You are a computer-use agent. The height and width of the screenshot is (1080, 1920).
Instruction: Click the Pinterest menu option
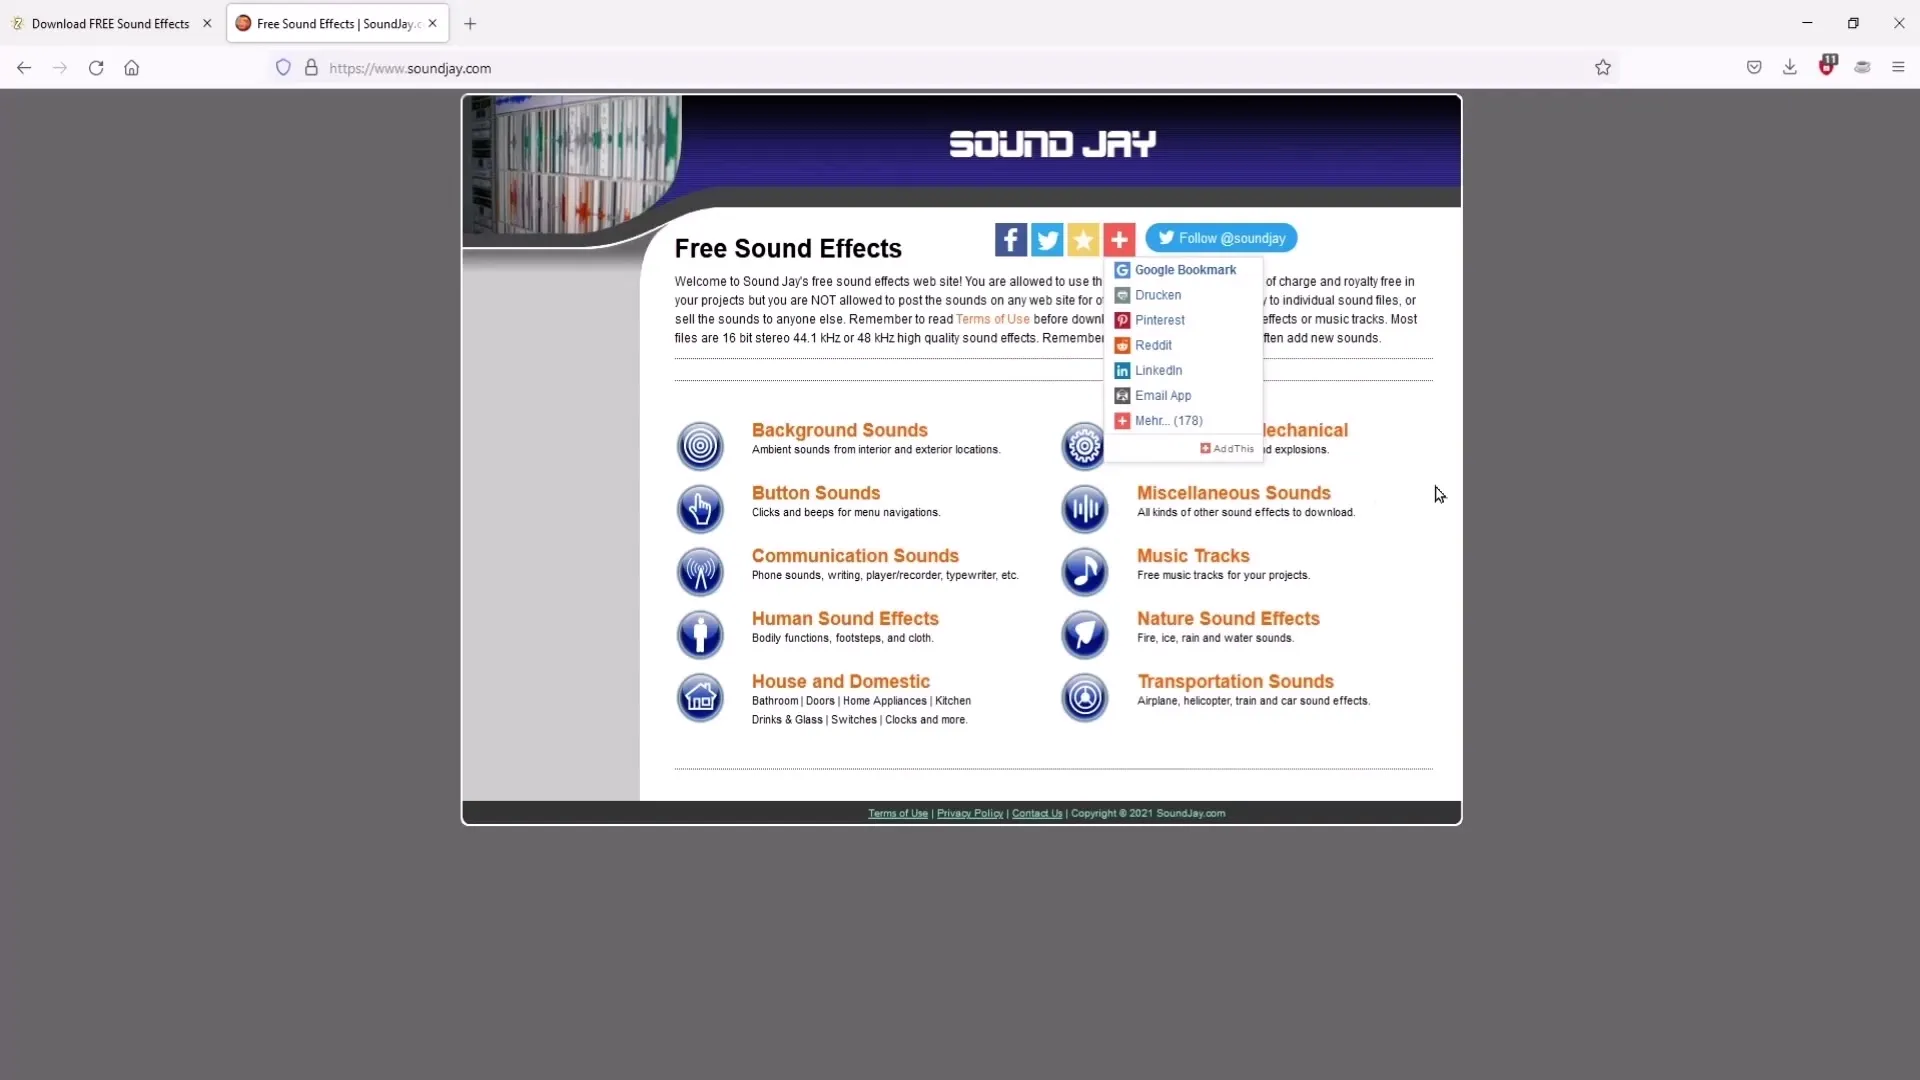[x=1160, y=320]
